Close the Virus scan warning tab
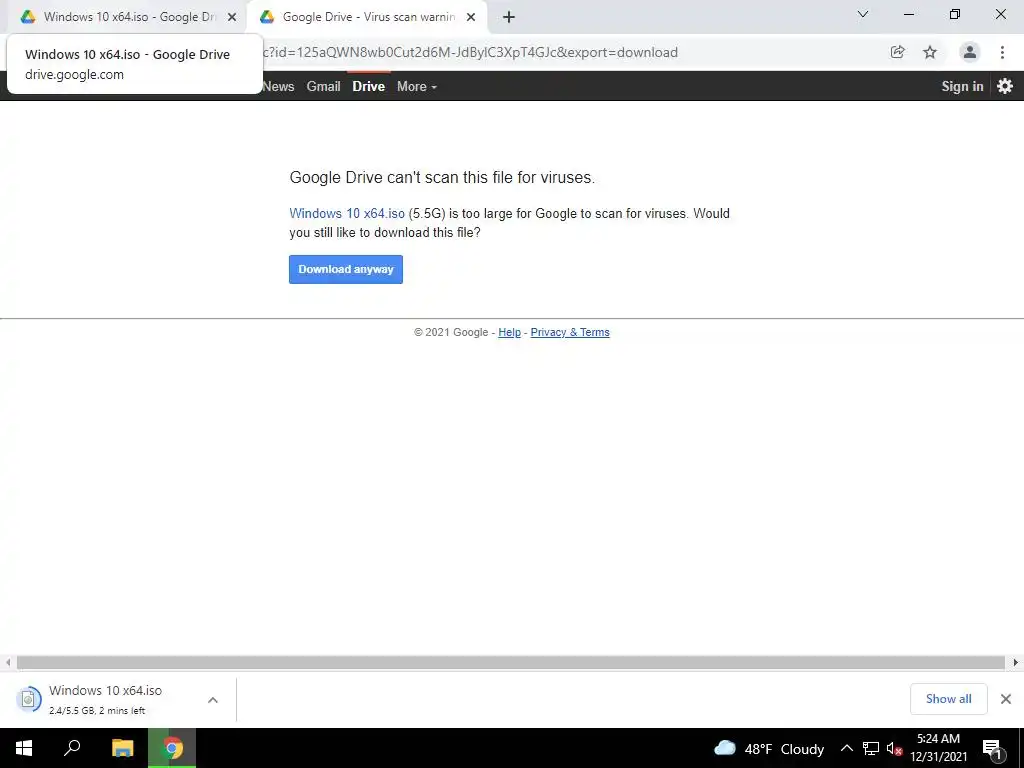The width and height of the screenshot is (1024, 768). click(471, 17)
